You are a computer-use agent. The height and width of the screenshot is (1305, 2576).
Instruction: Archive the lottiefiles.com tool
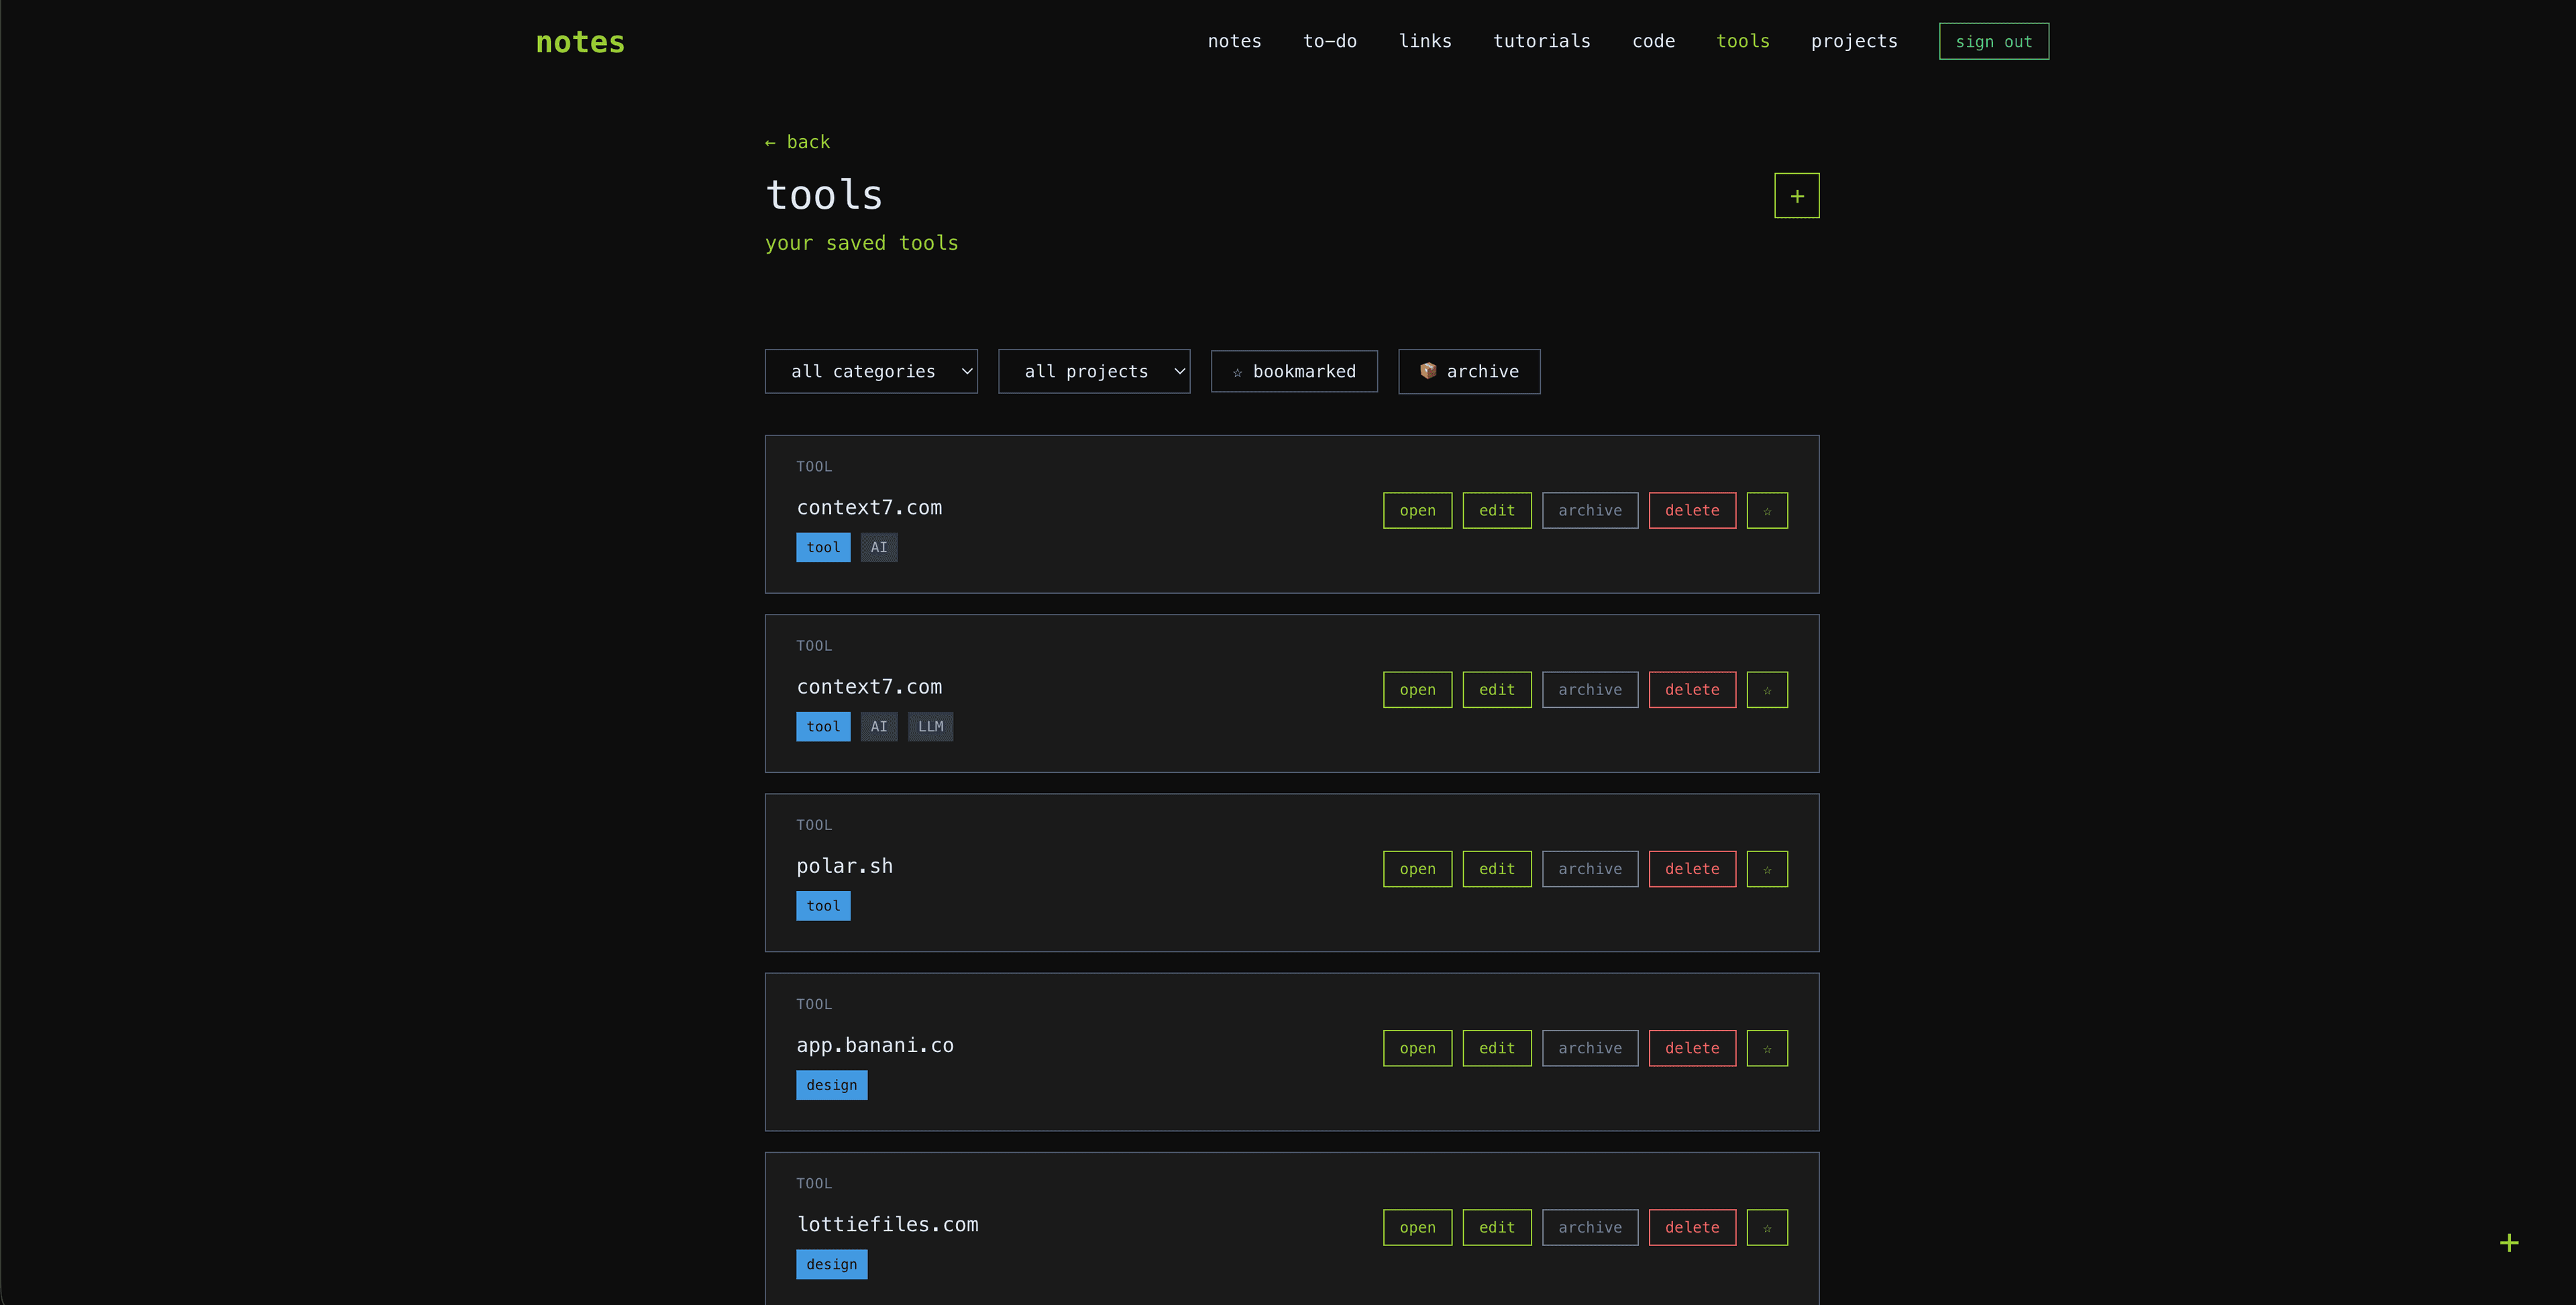click(x=1589, y=1227)
